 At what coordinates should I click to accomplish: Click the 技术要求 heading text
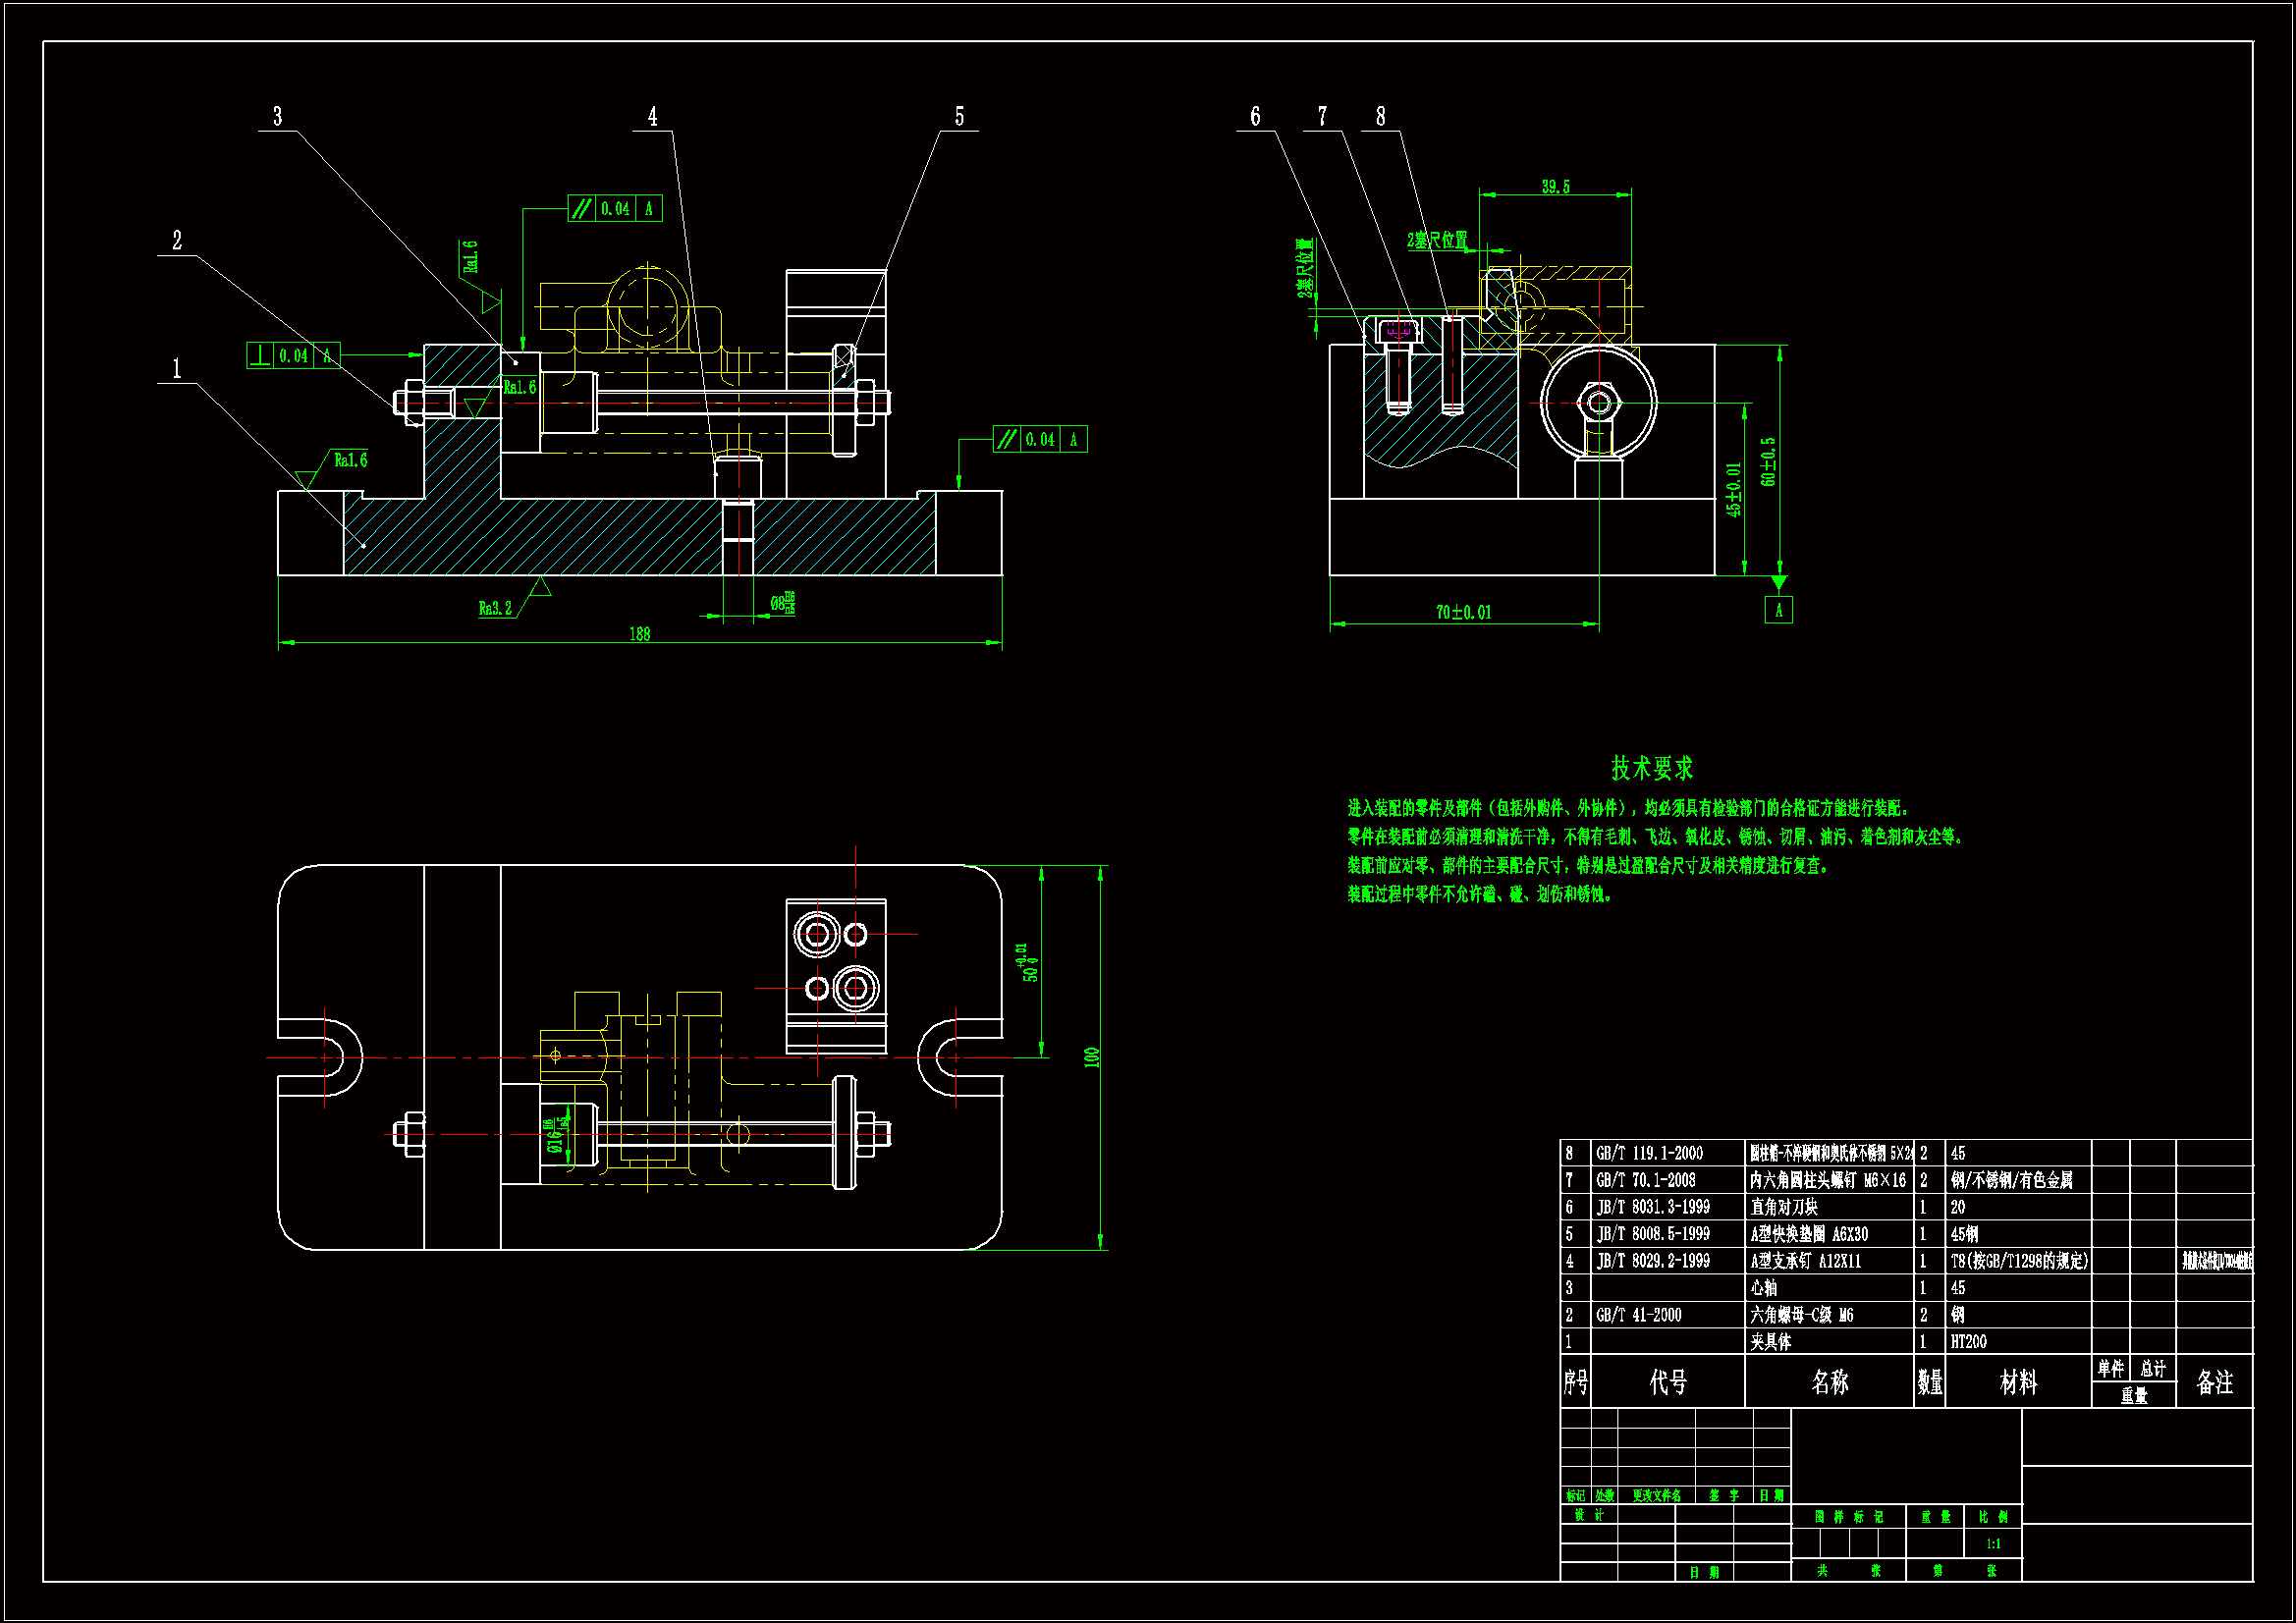[x=1651, y=768]
